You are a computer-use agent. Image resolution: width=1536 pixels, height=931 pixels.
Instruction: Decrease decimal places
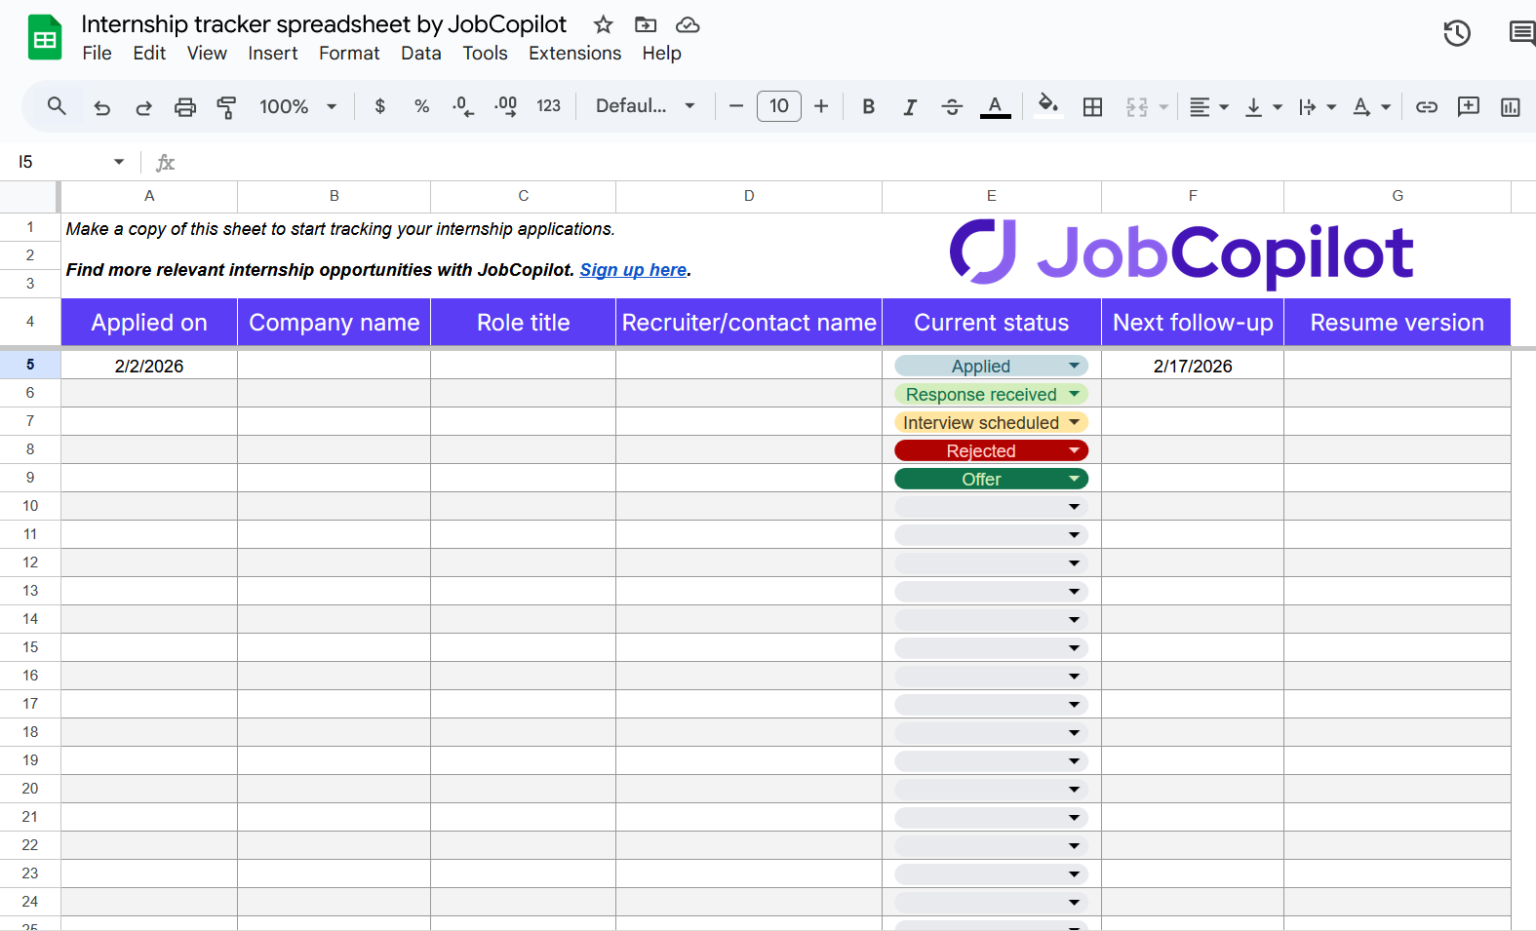tap(463, 106)
